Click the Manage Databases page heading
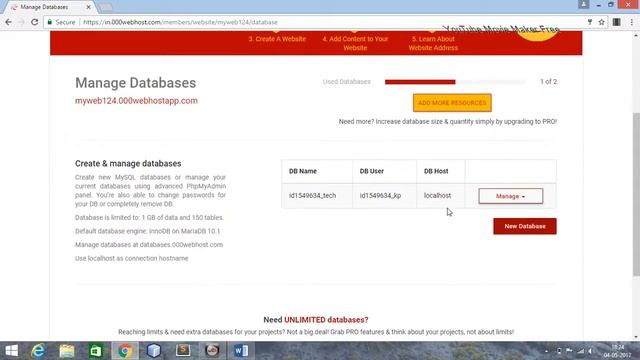Screen dimensions: 640x360 coord(136,83)
